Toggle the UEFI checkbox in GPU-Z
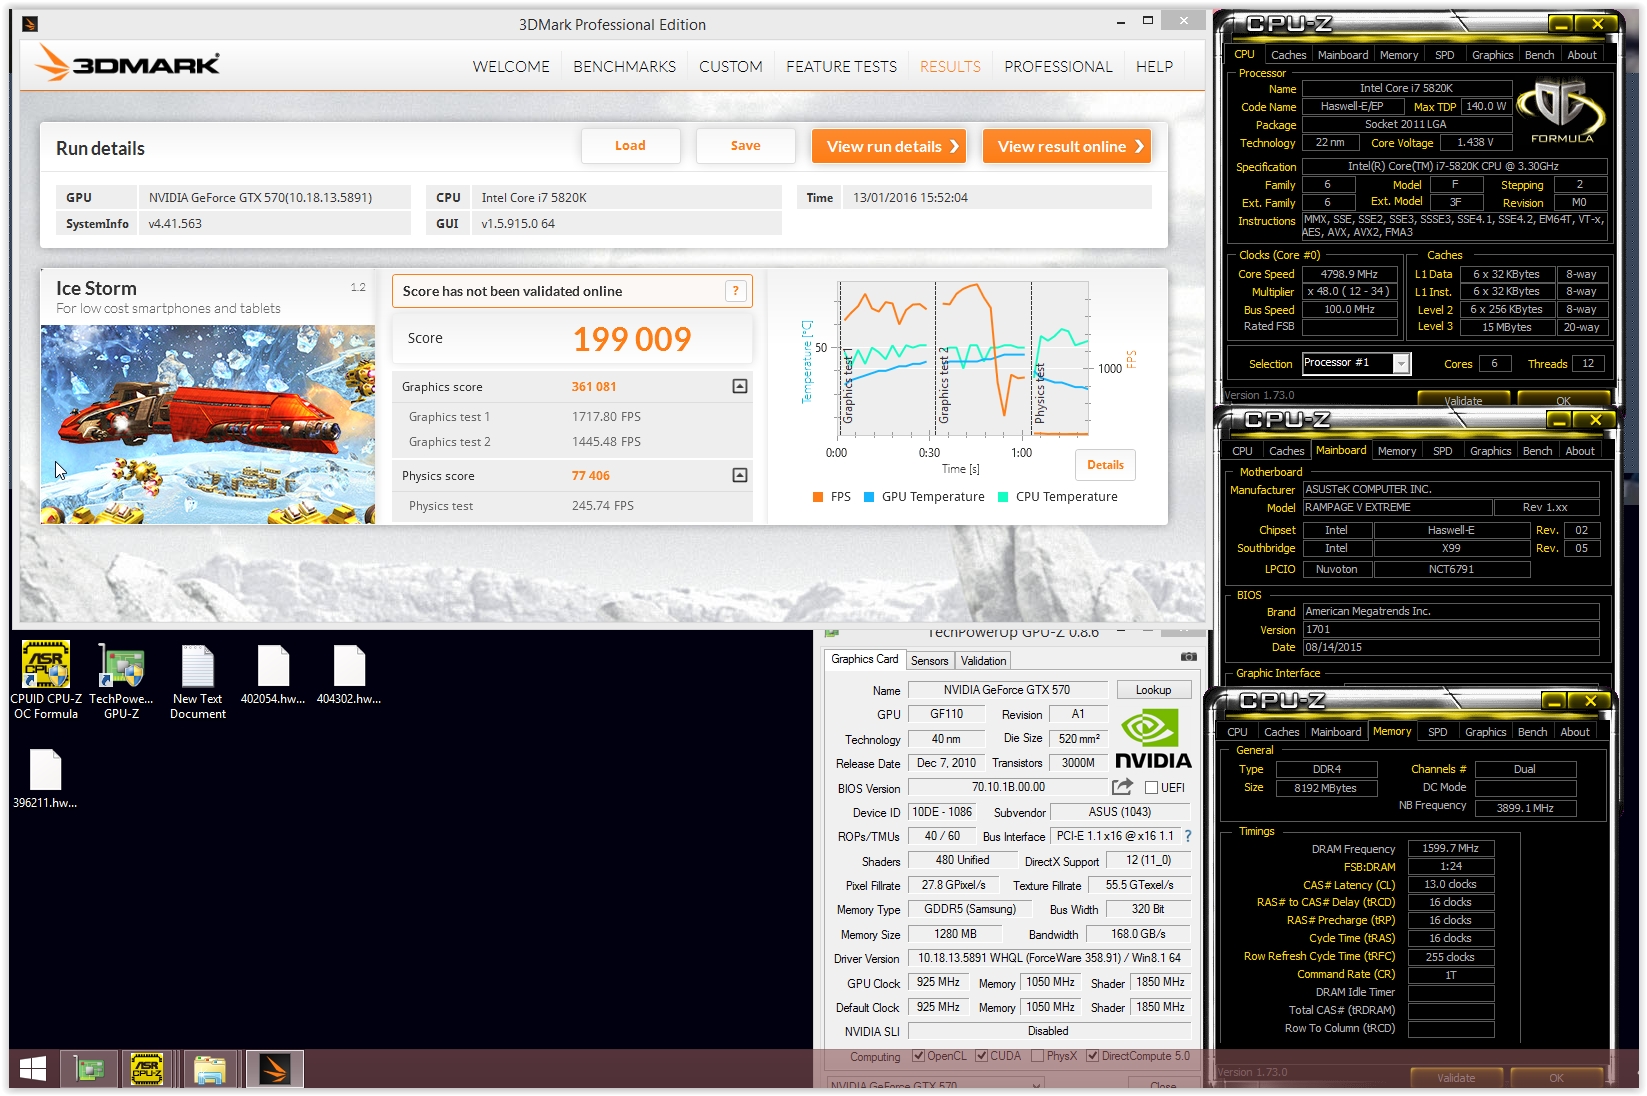This screenshot has width=1647, height=1096. click(1151, 788)
